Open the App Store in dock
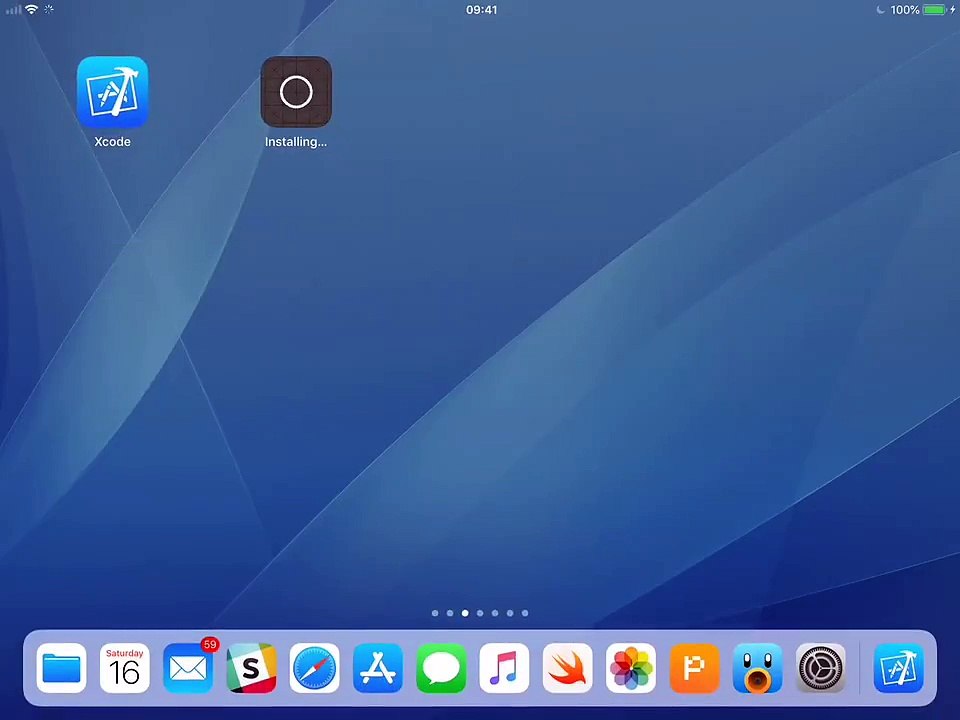Viewport: 960px width, 720px height. [x=378, y=668]
